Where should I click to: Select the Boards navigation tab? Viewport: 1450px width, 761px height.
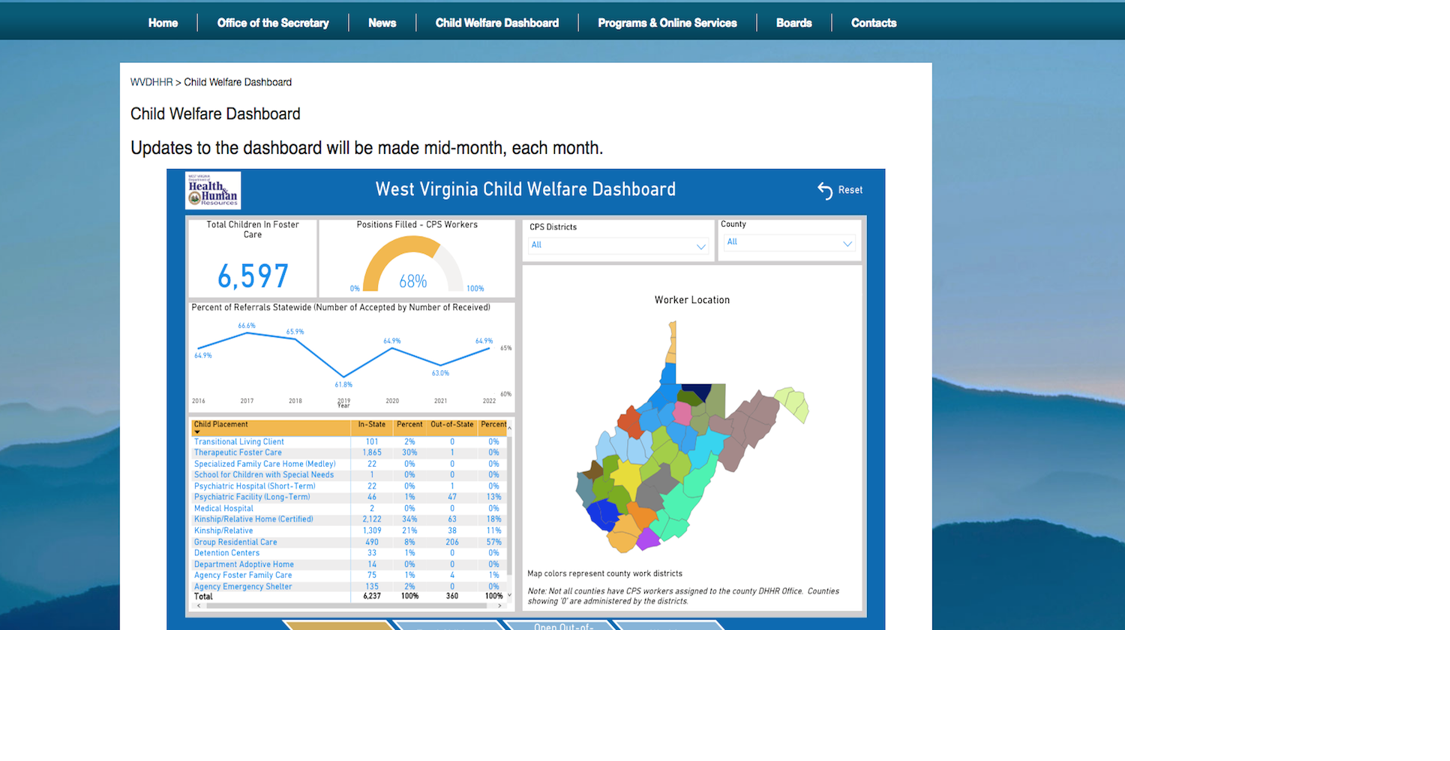pyautogui.click(x=794, y=22)
